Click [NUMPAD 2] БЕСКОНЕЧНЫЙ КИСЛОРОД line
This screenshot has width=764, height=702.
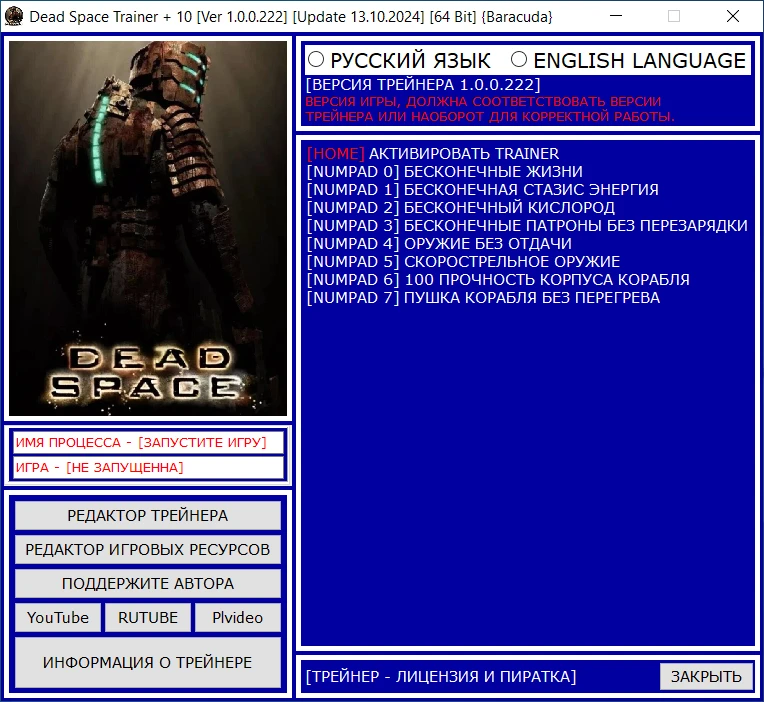460,208
